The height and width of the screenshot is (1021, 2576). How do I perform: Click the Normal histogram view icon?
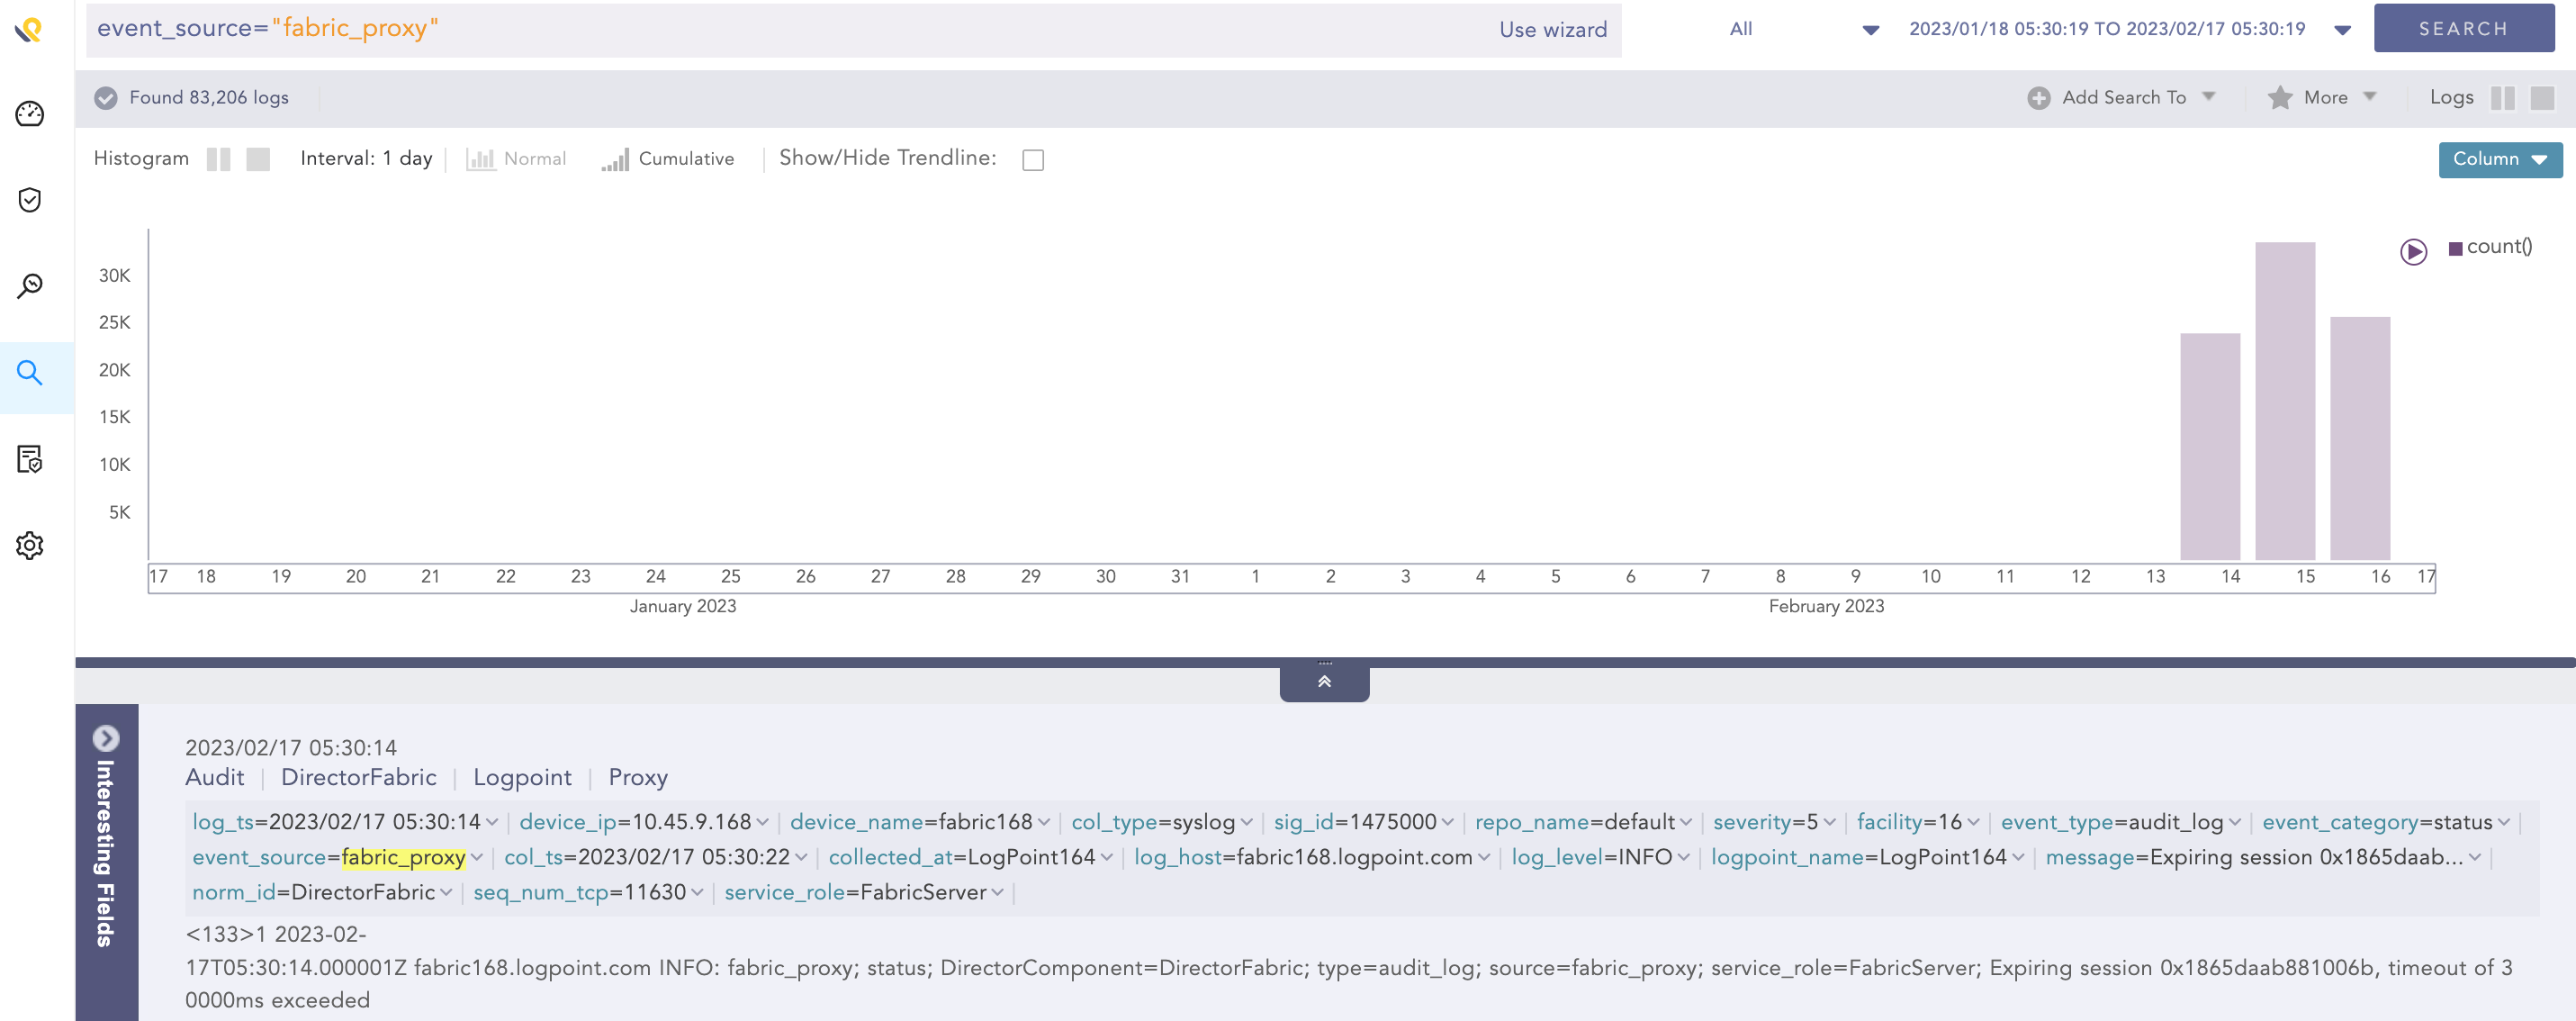[483, 158]
